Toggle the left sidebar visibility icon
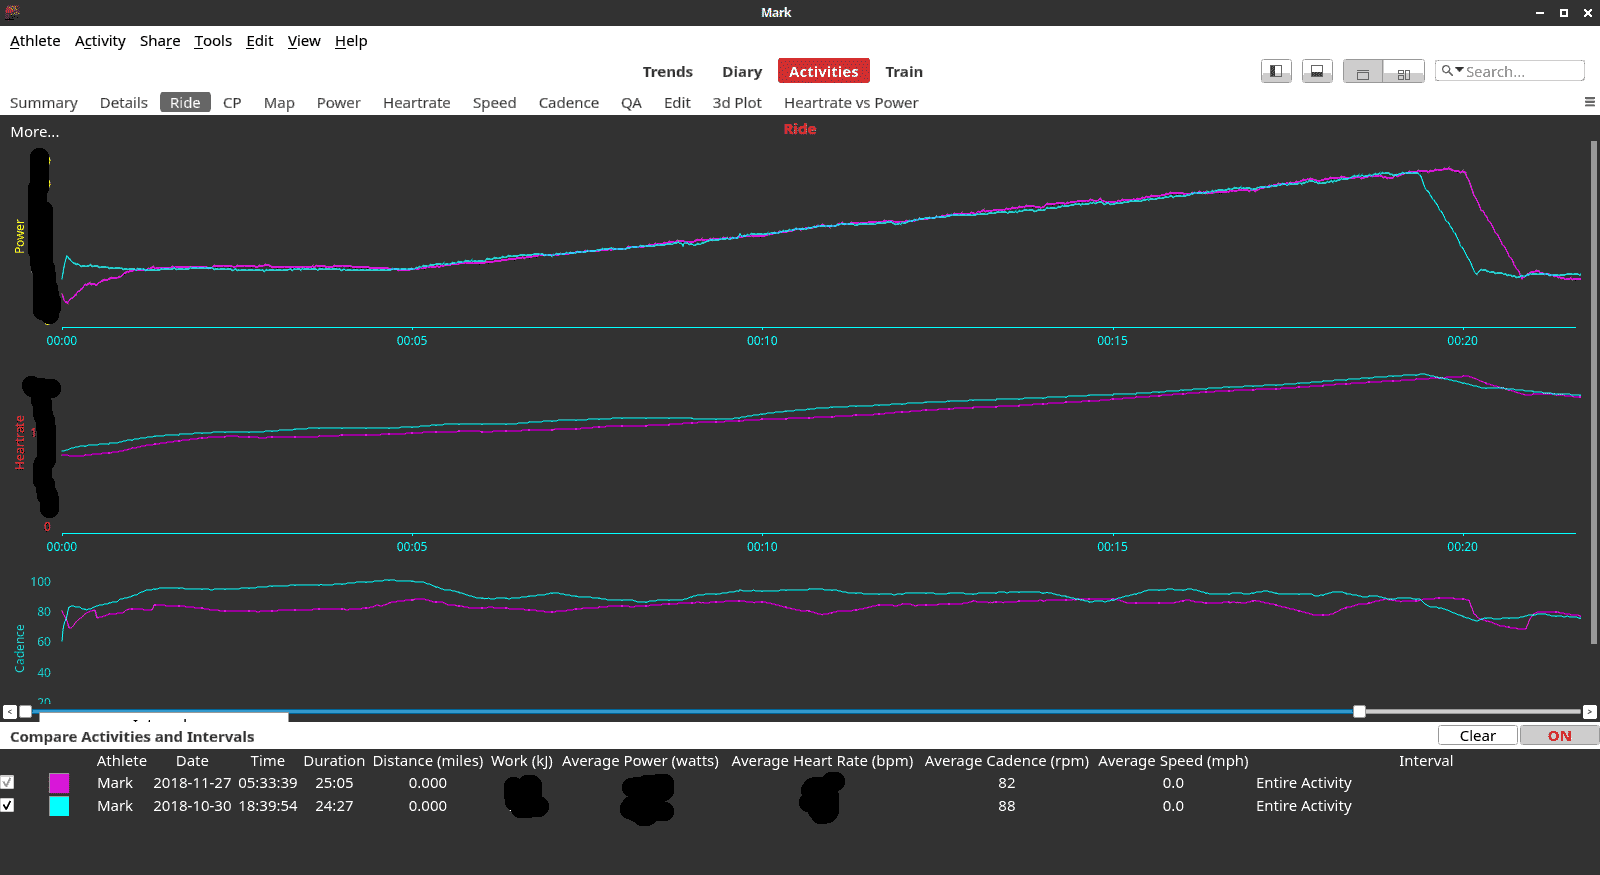Screen dimensions: 1600x875 [1276, 71]
